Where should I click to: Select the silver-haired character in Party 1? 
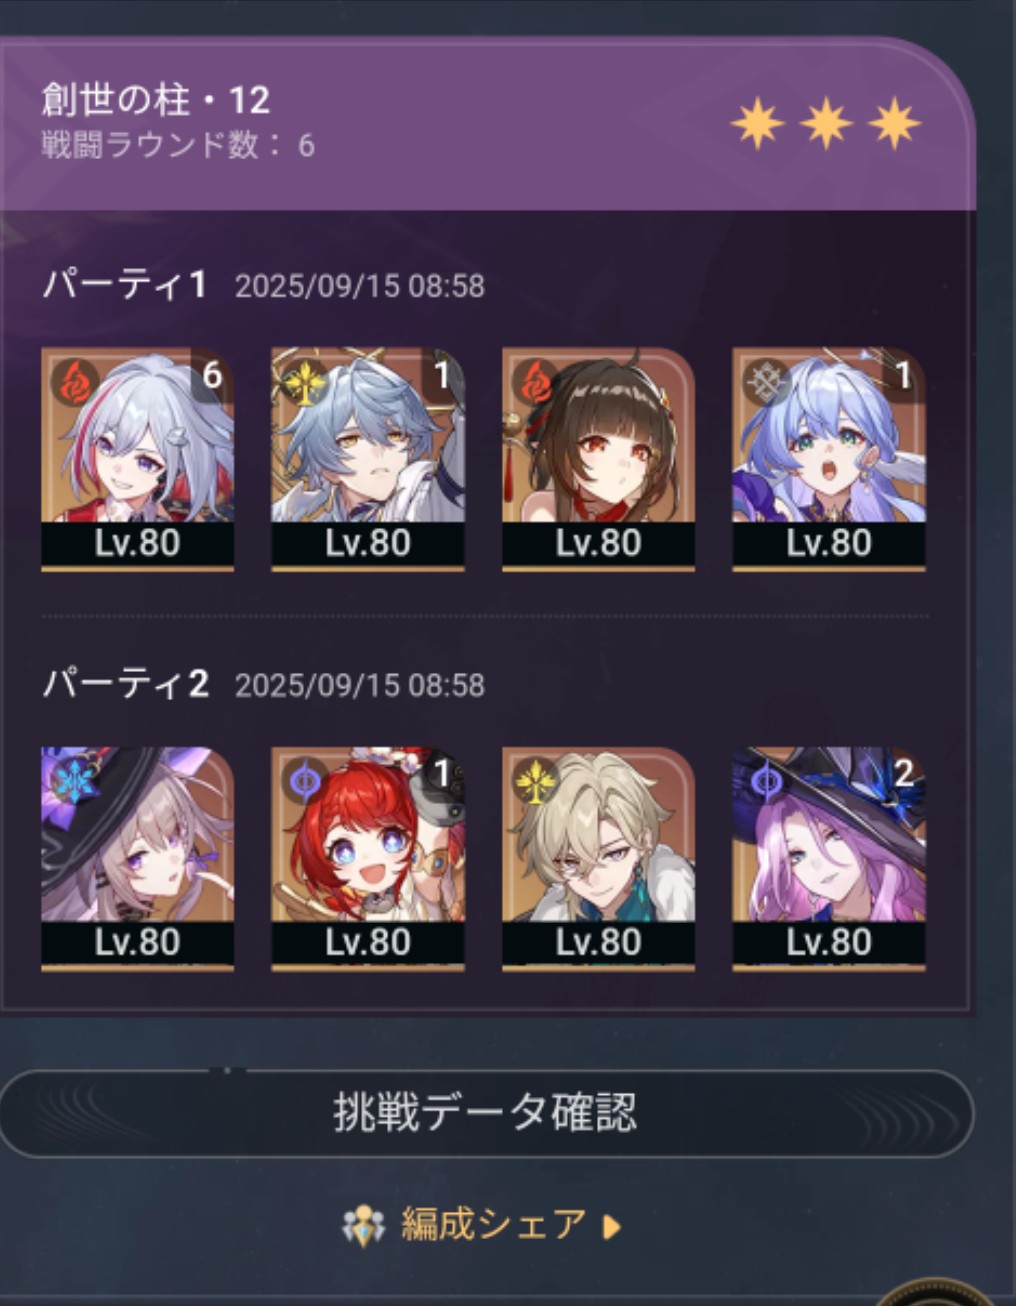(x=137, y=459)
